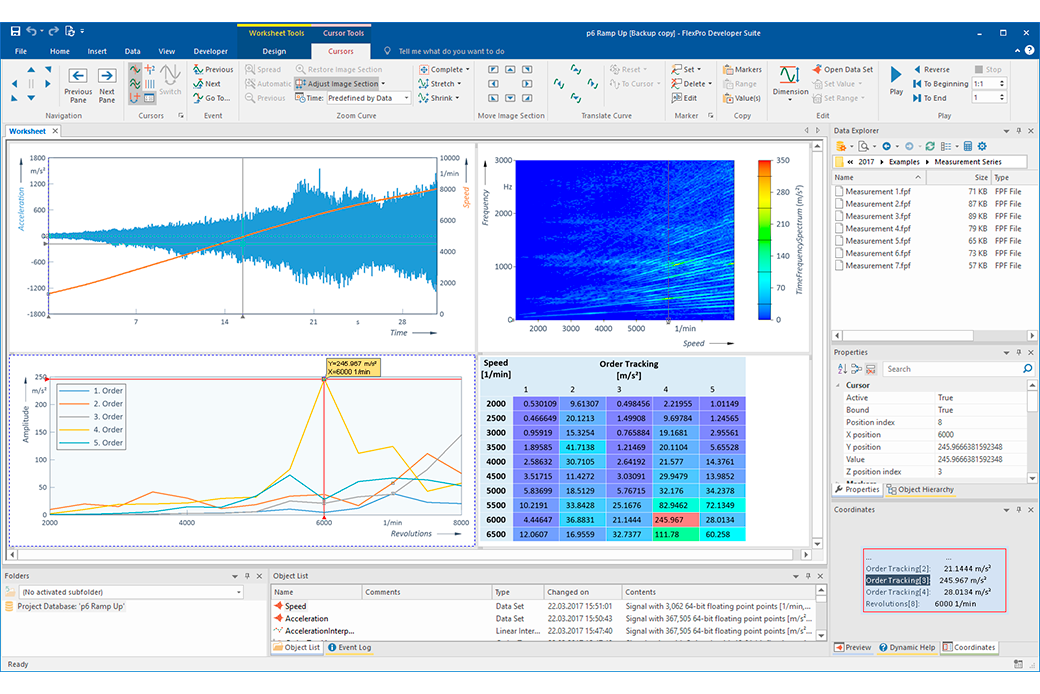Click the Previous Pane navigation icon
The width and height of the screenshot is (1040, 694).
(x=78, y=77)
